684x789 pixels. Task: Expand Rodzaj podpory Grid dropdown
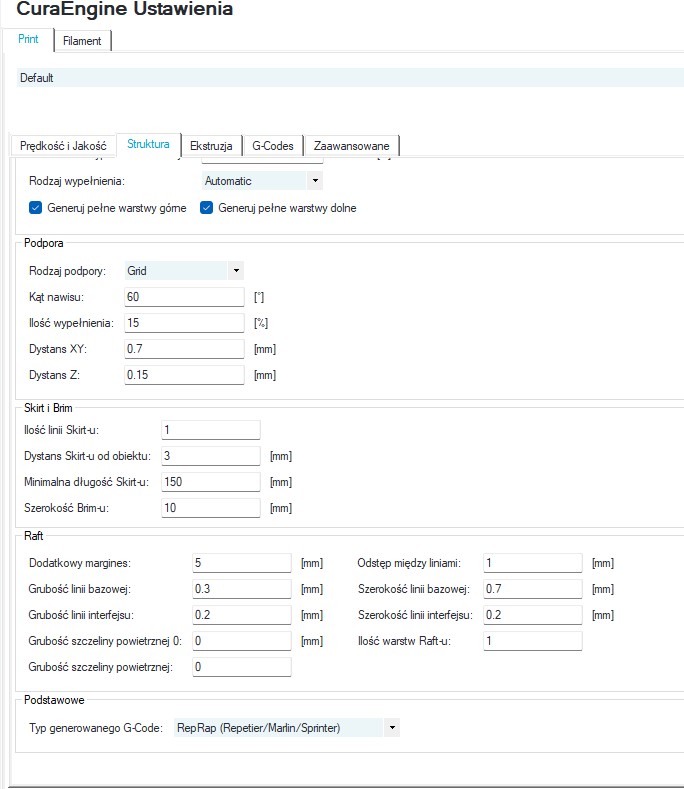(184, 271)
